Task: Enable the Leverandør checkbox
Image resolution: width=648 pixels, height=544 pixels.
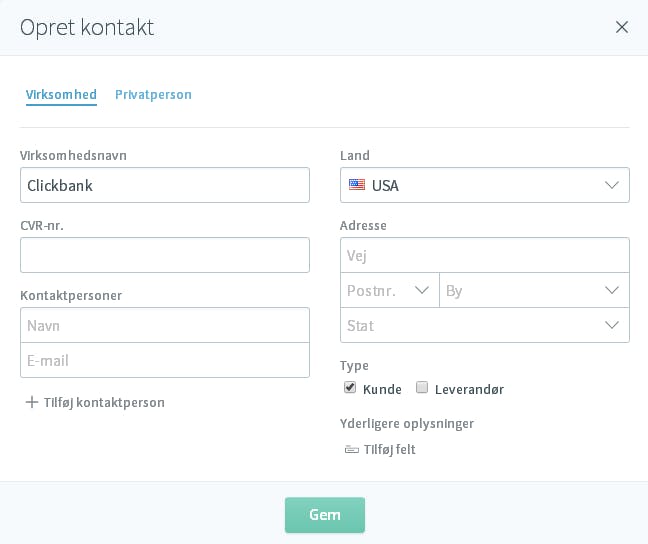Action: [422, 387]
